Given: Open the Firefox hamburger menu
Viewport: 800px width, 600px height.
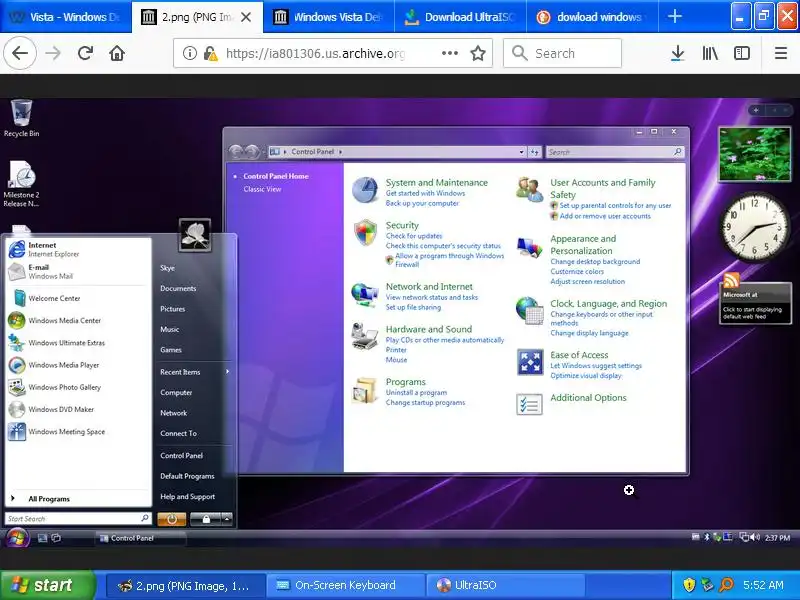Looking at the screenshot, I should tap(781, 53).
